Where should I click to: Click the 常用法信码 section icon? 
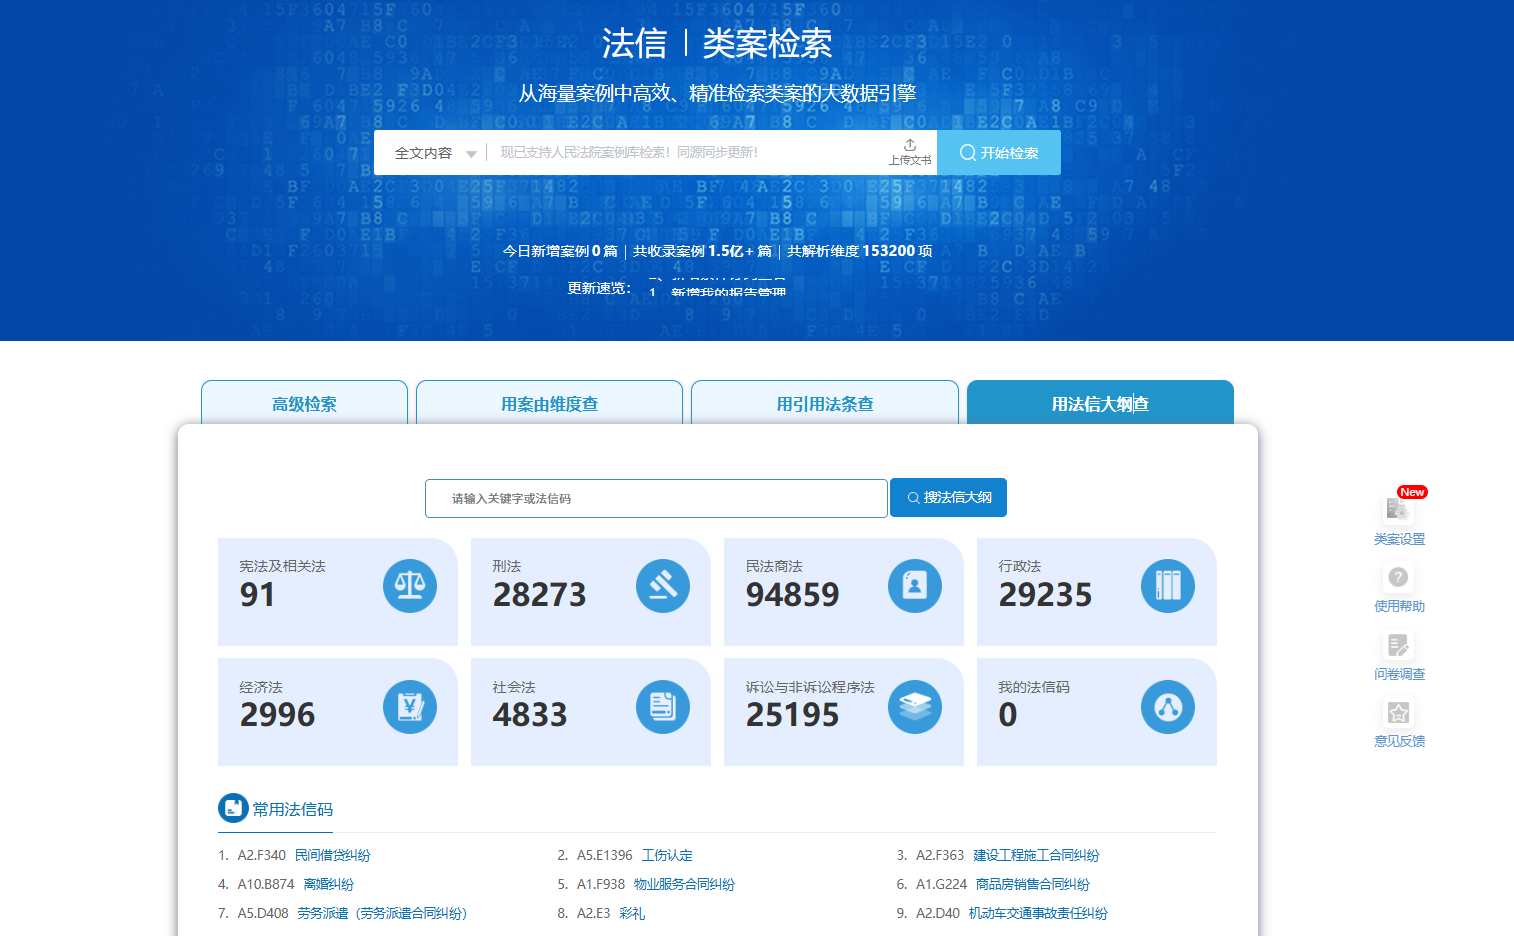233,808
